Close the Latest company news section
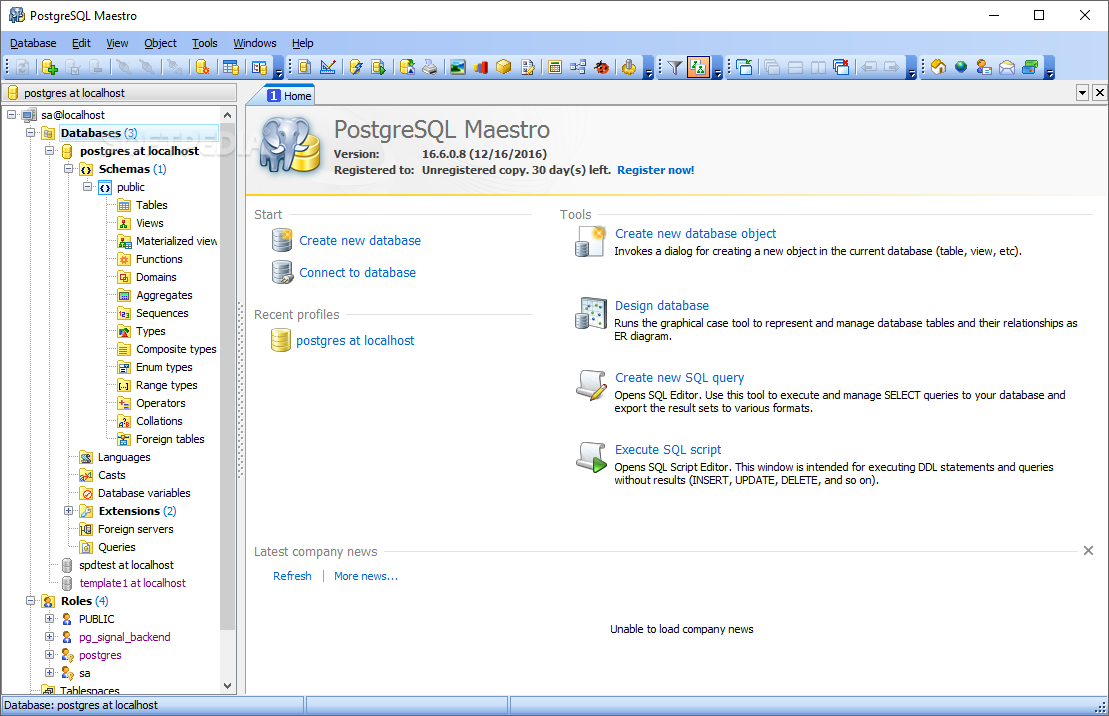This screenshot has height=716, width=1109. coord(1088,550)
